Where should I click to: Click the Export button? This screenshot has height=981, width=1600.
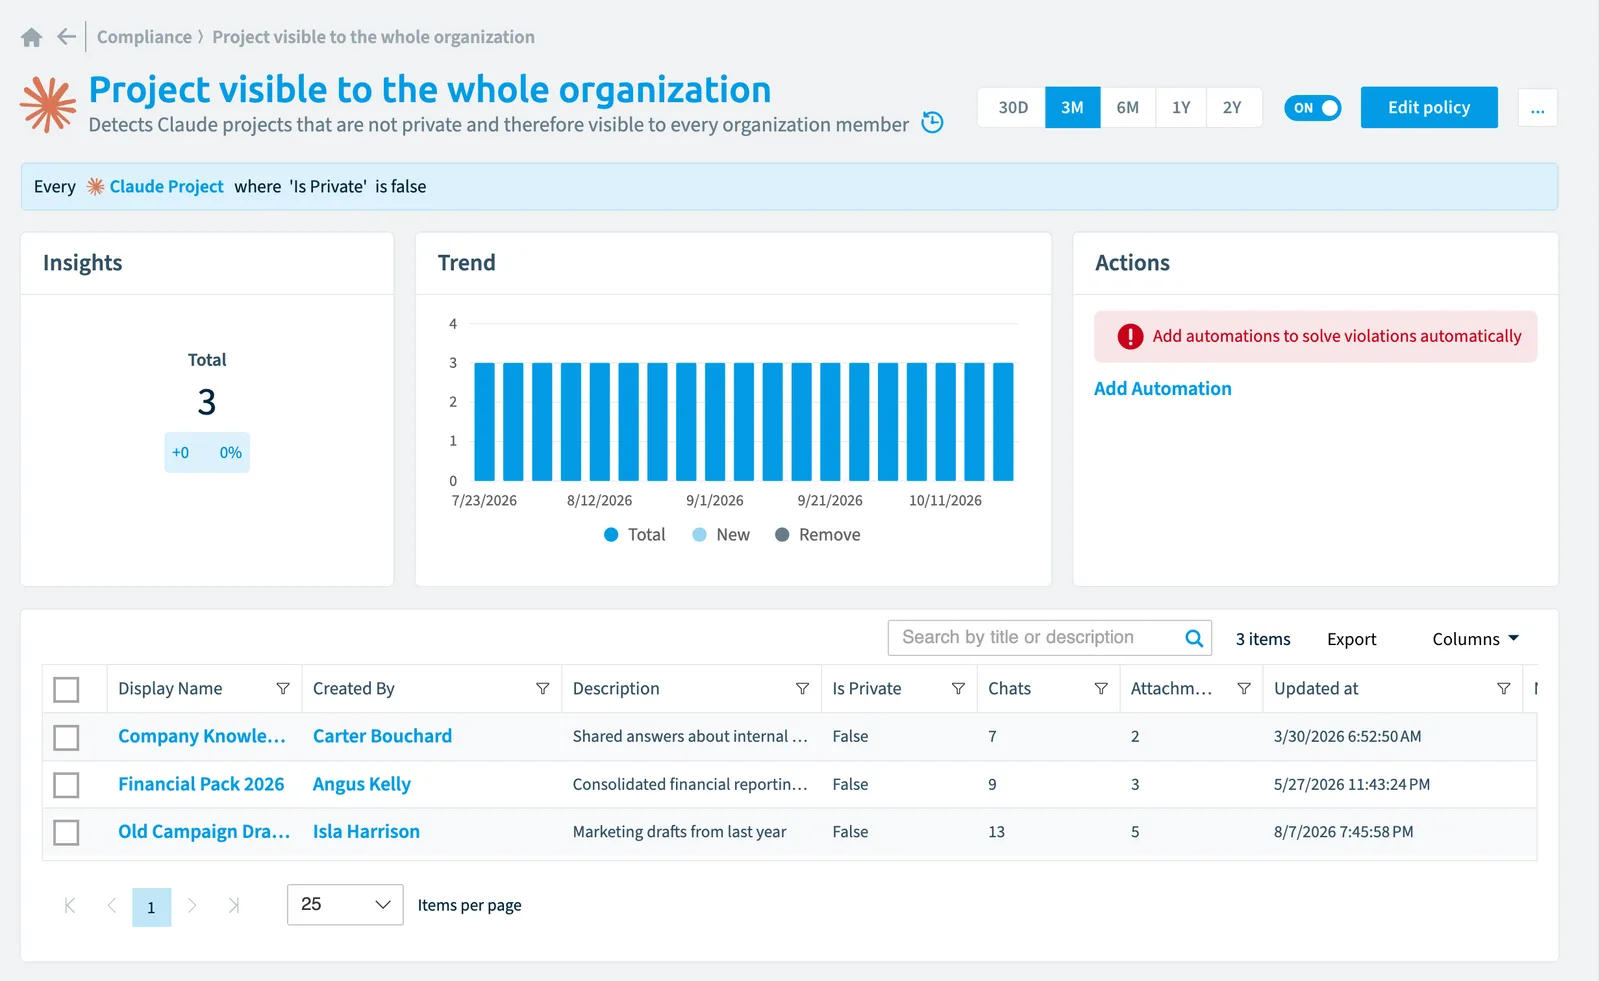[x=1352, y=639]
